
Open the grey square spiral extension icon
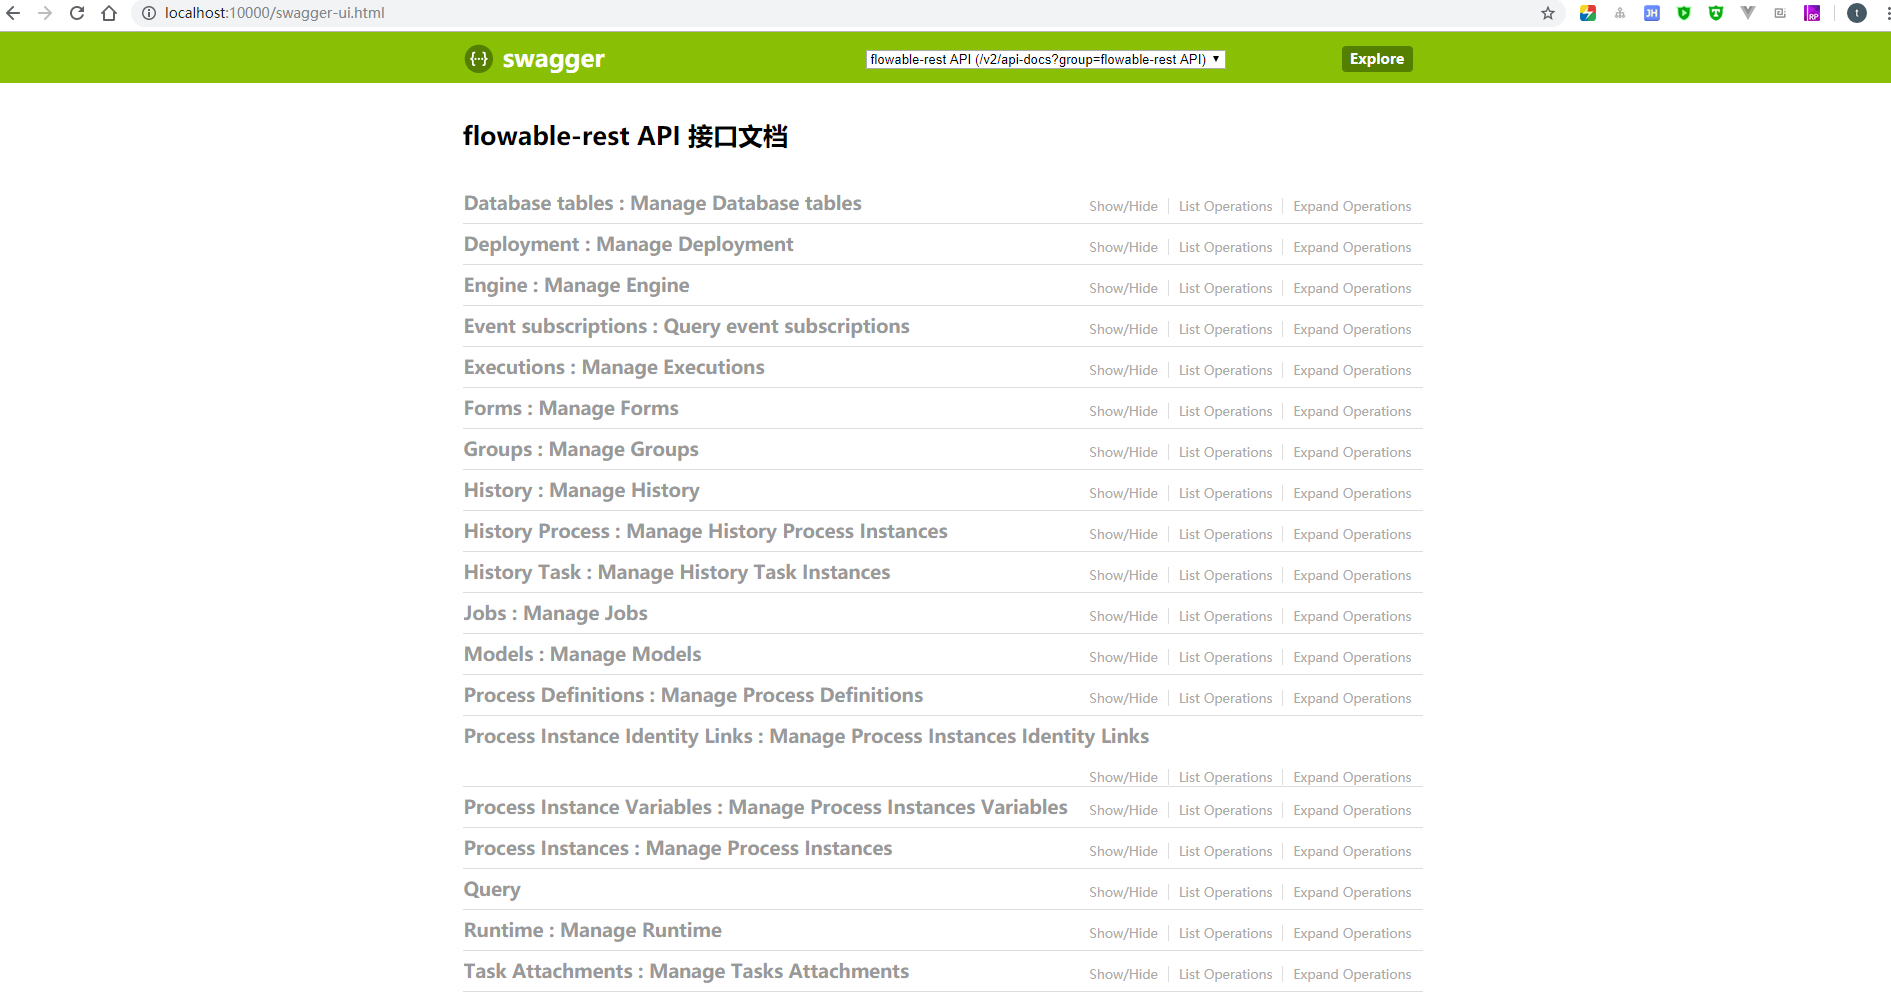point(1780,13)
